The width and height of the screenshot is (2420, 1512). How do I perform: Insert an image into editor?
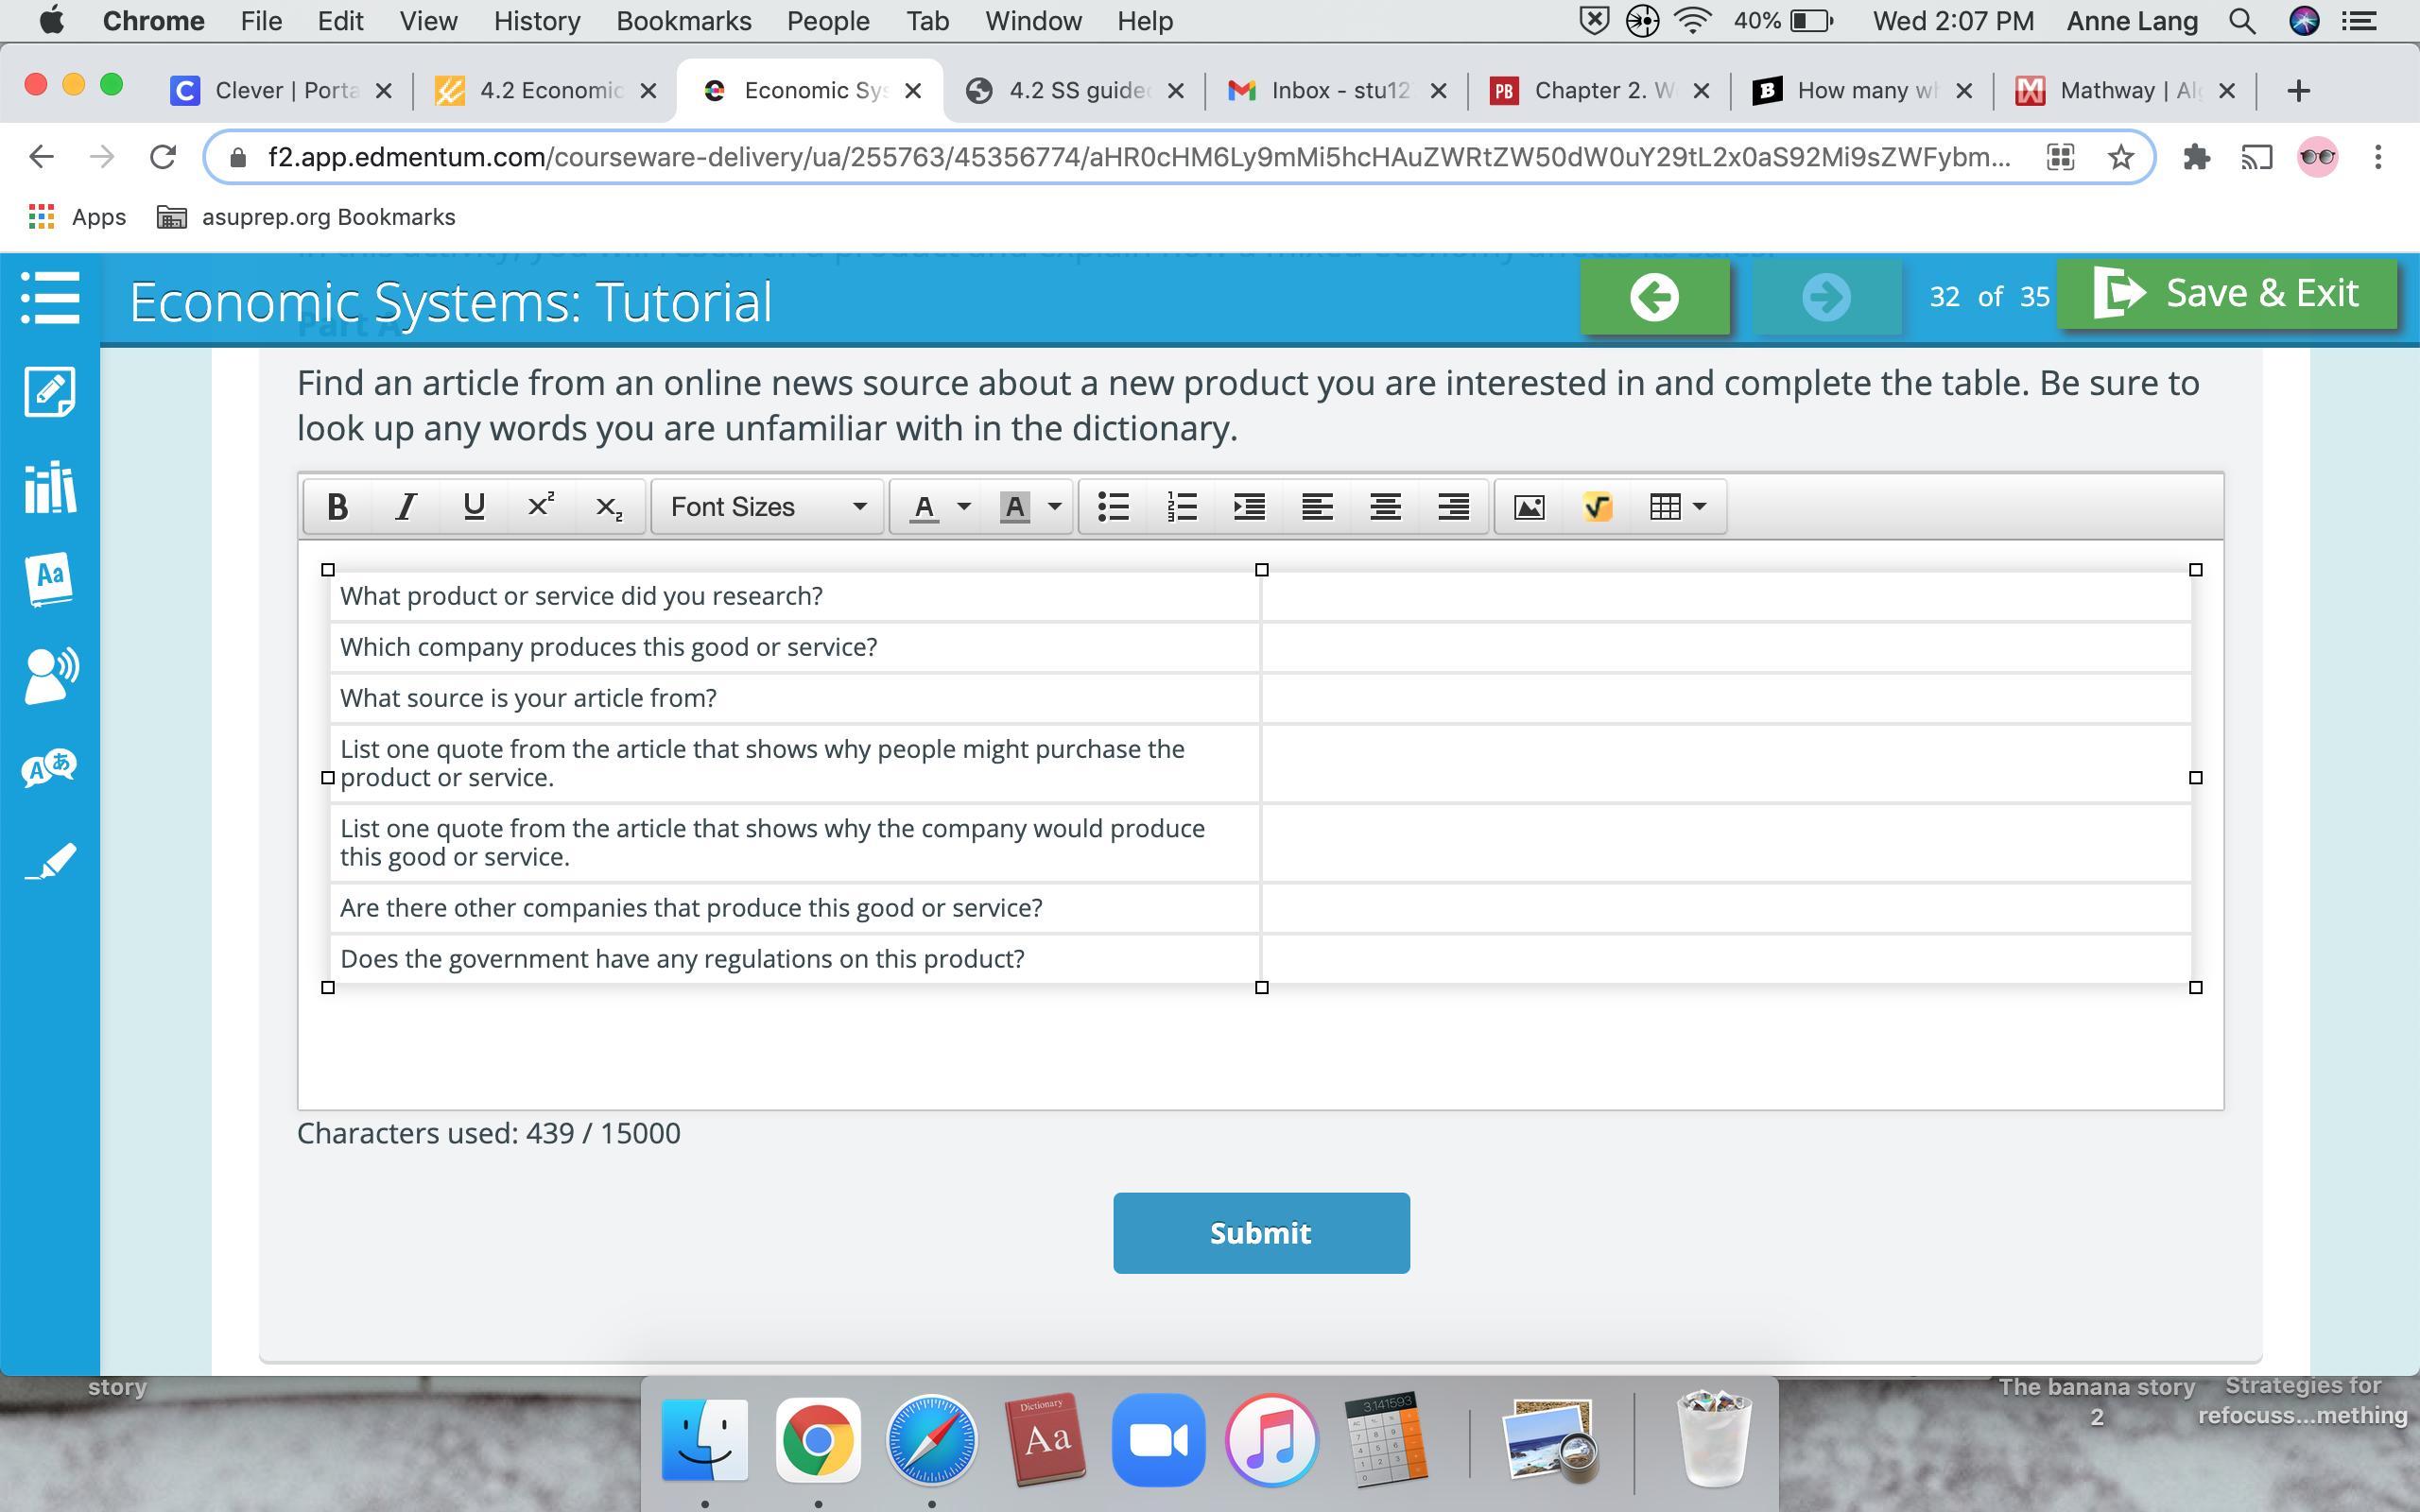pos(1529,507)
